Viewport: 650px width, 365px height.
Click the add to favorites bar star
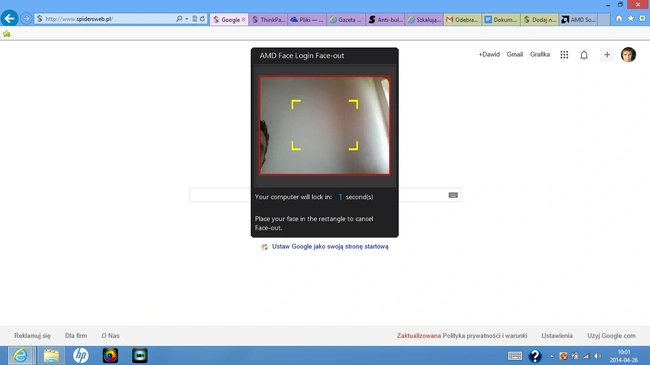click(x=7, y=34)
